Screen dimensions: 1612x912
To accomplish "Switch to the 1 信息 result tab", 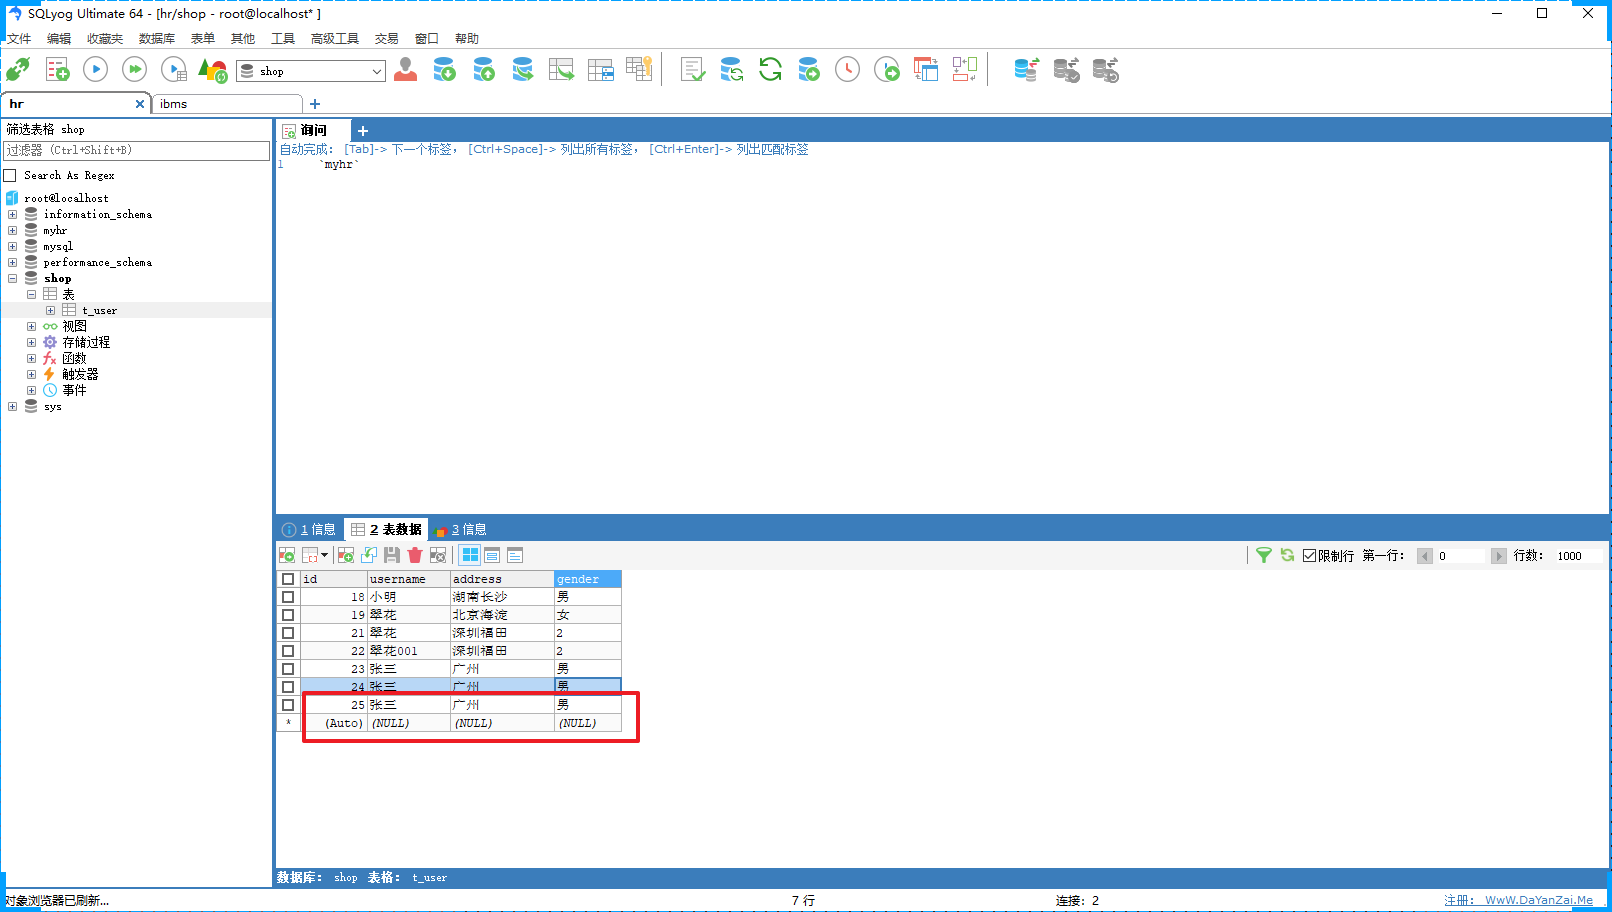I will click(311, 529).
